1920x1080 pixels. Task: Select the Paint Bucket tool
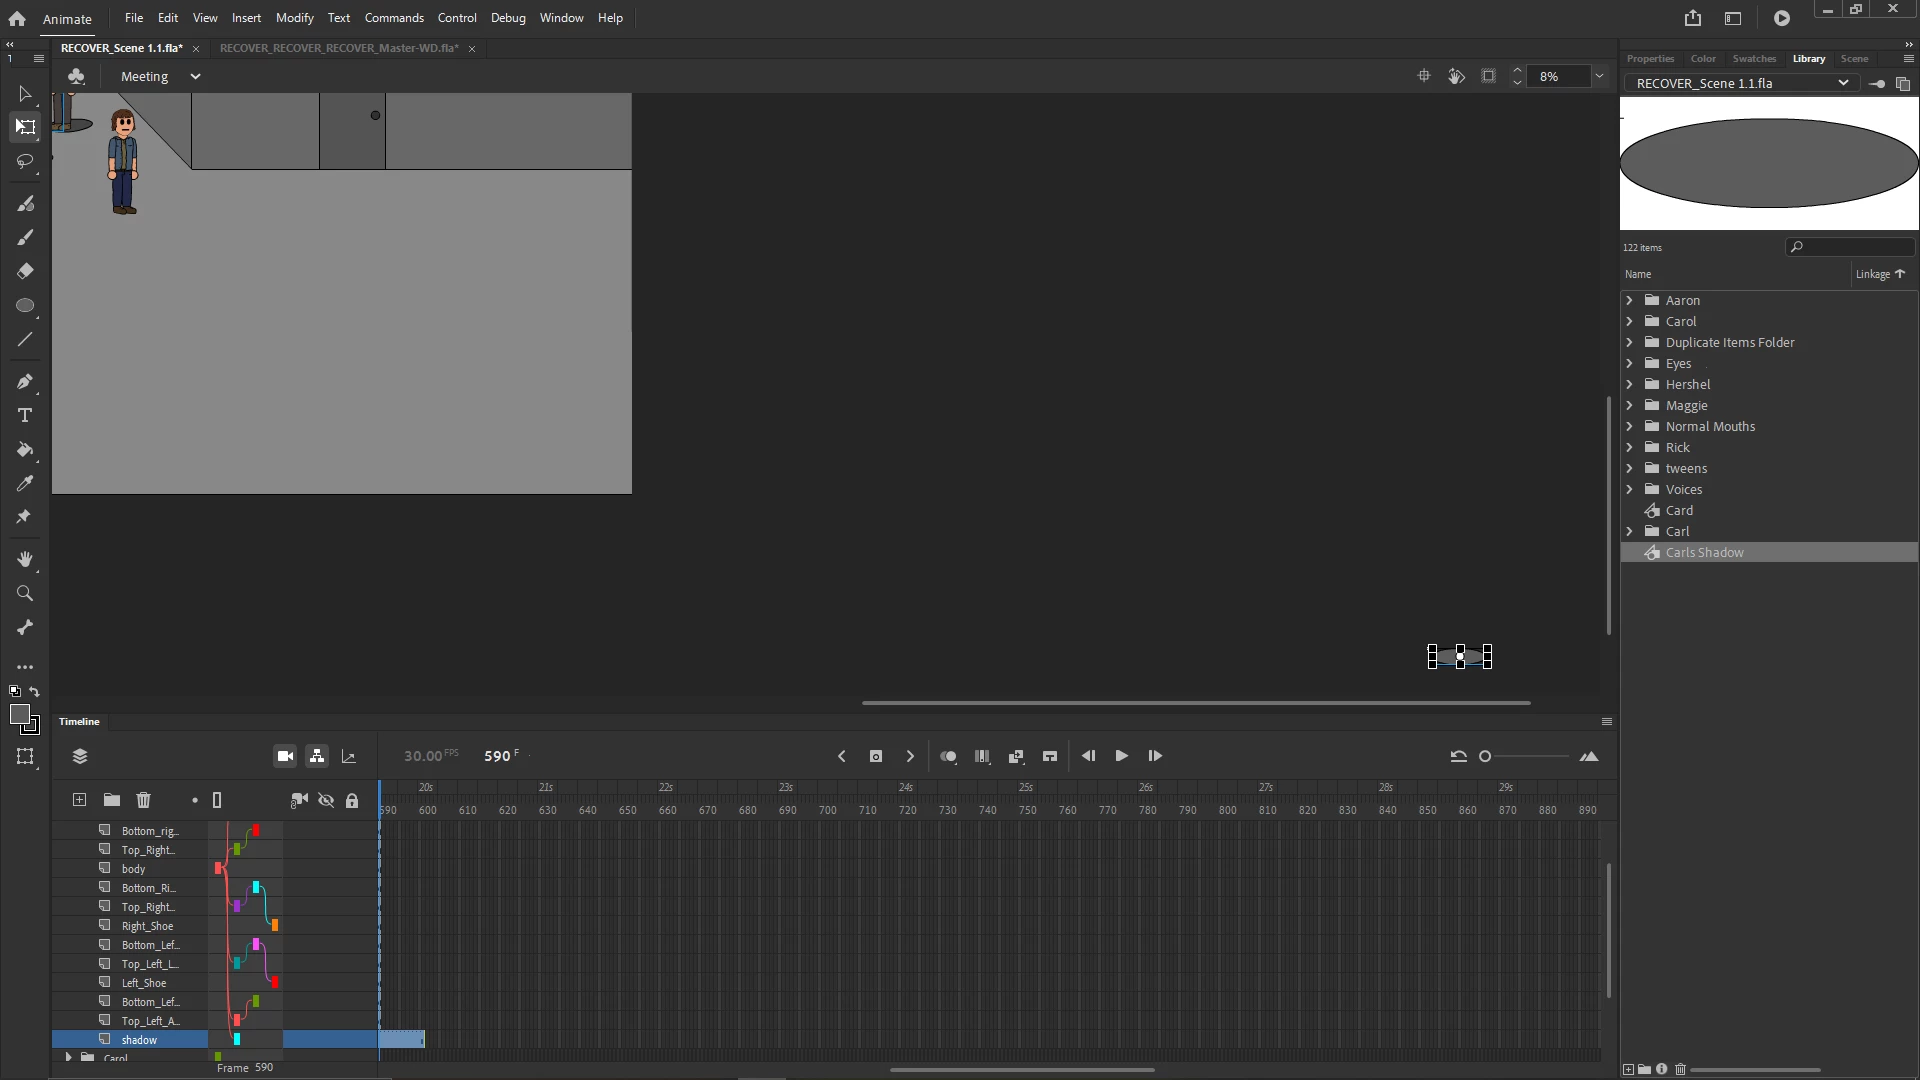(25, 450)
